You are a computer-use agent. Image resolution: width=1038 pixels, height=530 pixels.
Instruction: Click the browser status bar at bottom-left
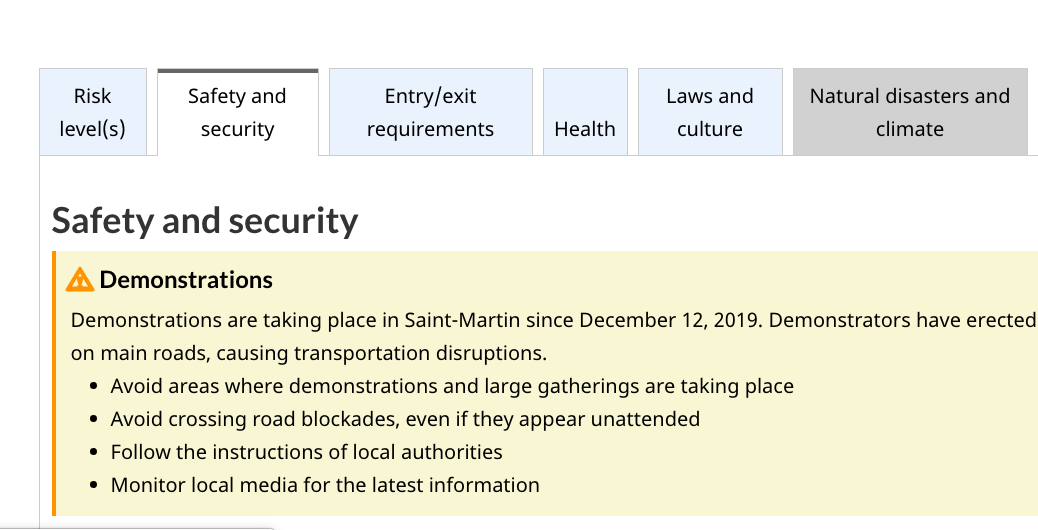coord(136,529)
